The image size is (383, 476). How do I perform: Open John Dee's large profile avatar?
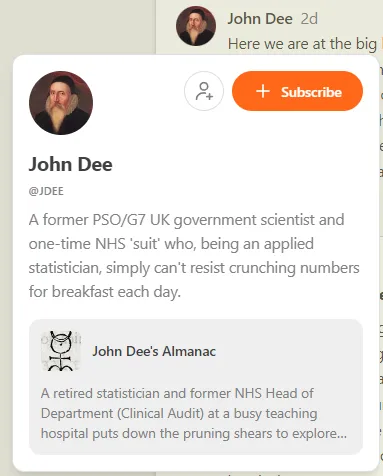coord(61,103)
